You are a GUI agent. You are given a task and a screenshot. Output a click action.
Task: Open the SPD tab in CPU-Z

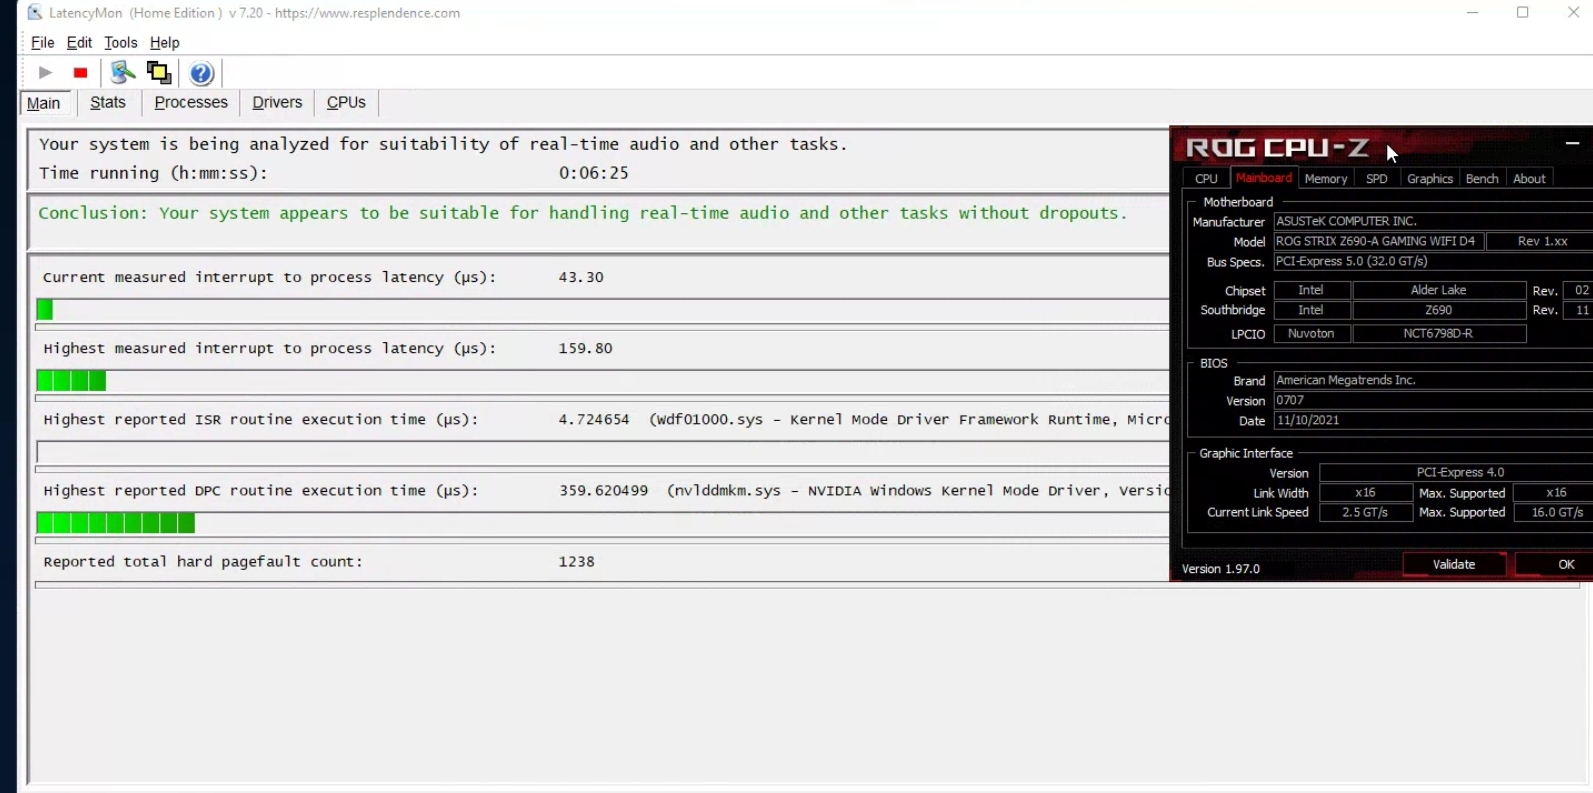[x=1377, y=179]
